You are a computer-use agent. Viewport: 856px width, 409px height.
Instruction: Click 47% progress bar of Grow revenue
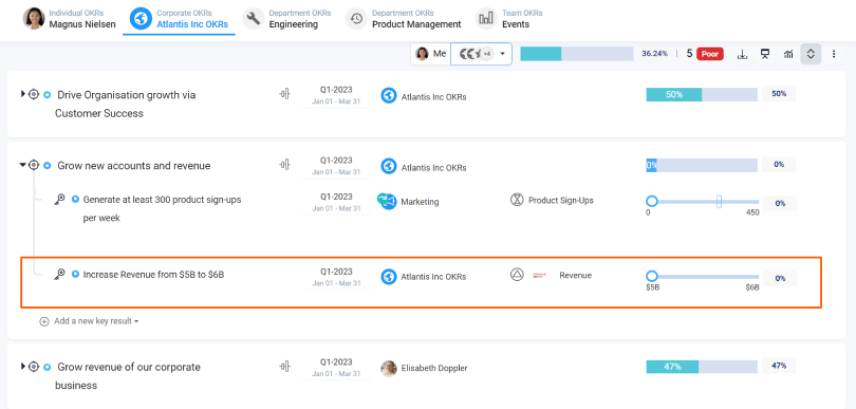point(702,366)
